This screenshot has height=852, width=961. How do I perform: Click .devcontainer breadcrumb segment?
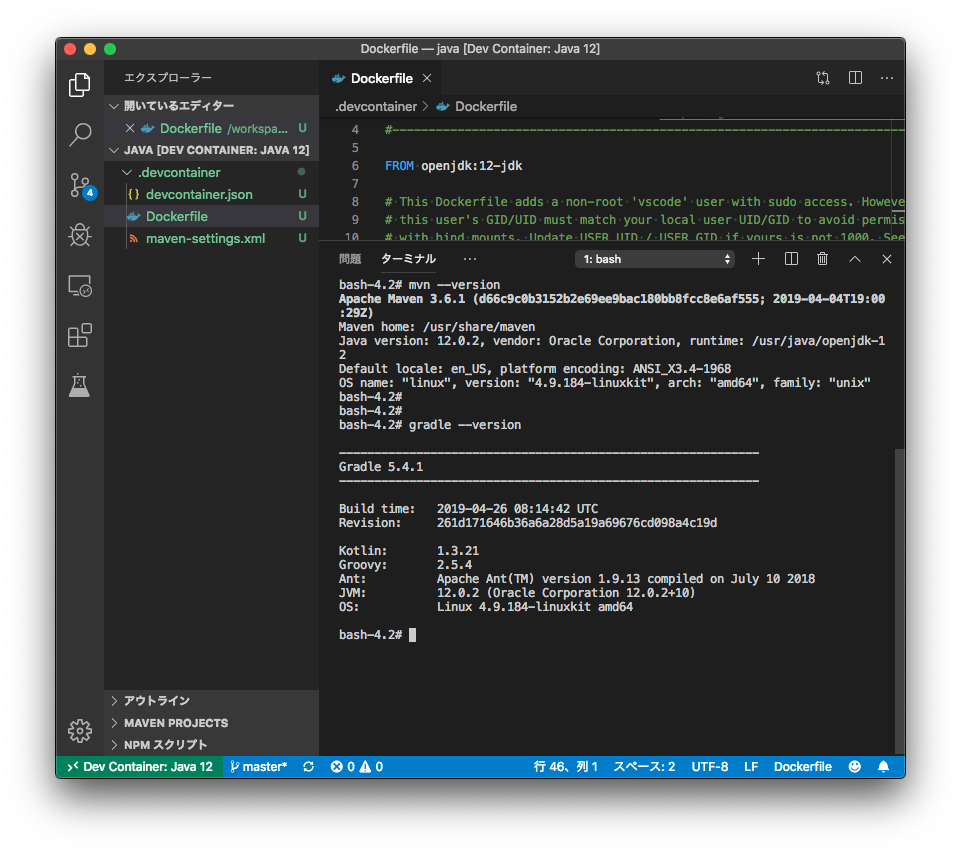click(376, 107)
